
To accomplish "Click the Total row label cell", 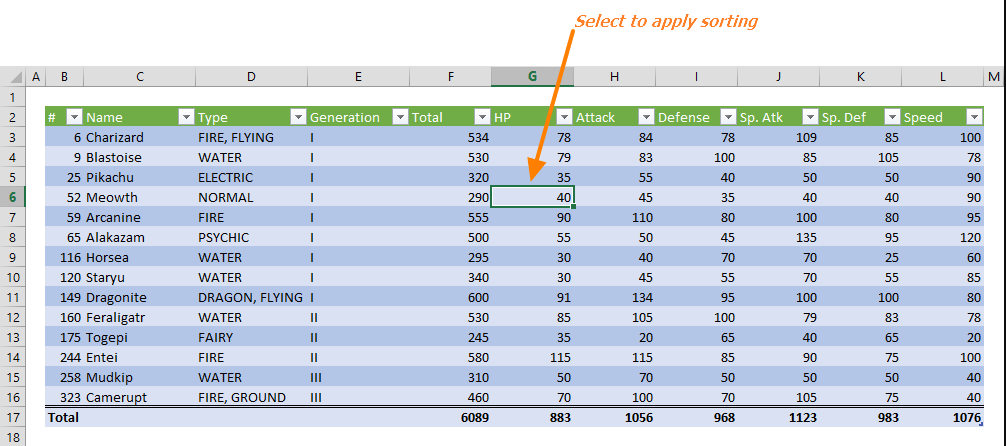I will pyautogui.click(x=64, y=417).
